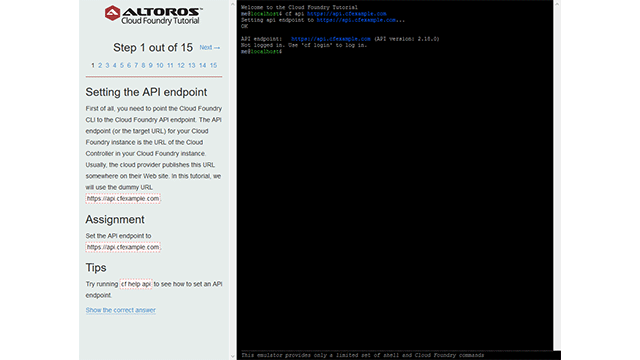
Task: Click the dummy URL code under Assignment
Action: 123,247
